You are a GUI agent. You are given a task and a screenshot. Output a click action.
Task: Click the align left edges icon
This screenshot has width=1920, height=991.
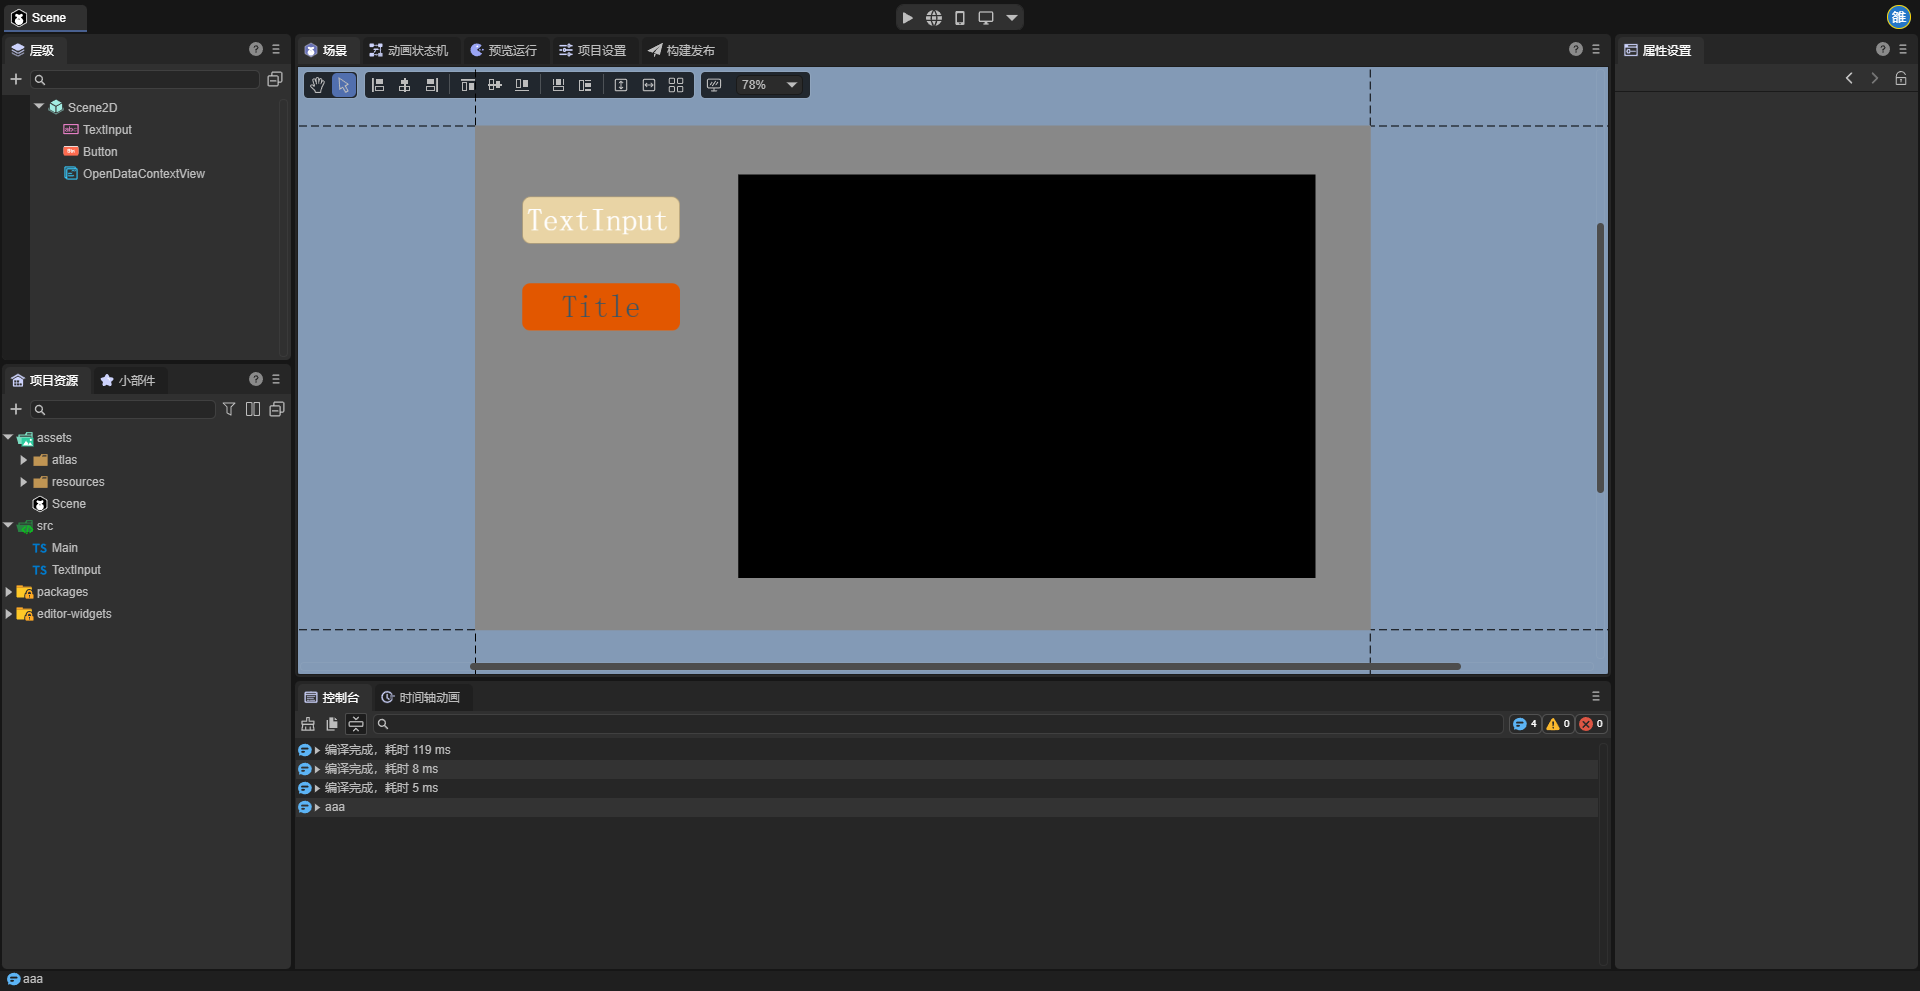click(378, 85)
